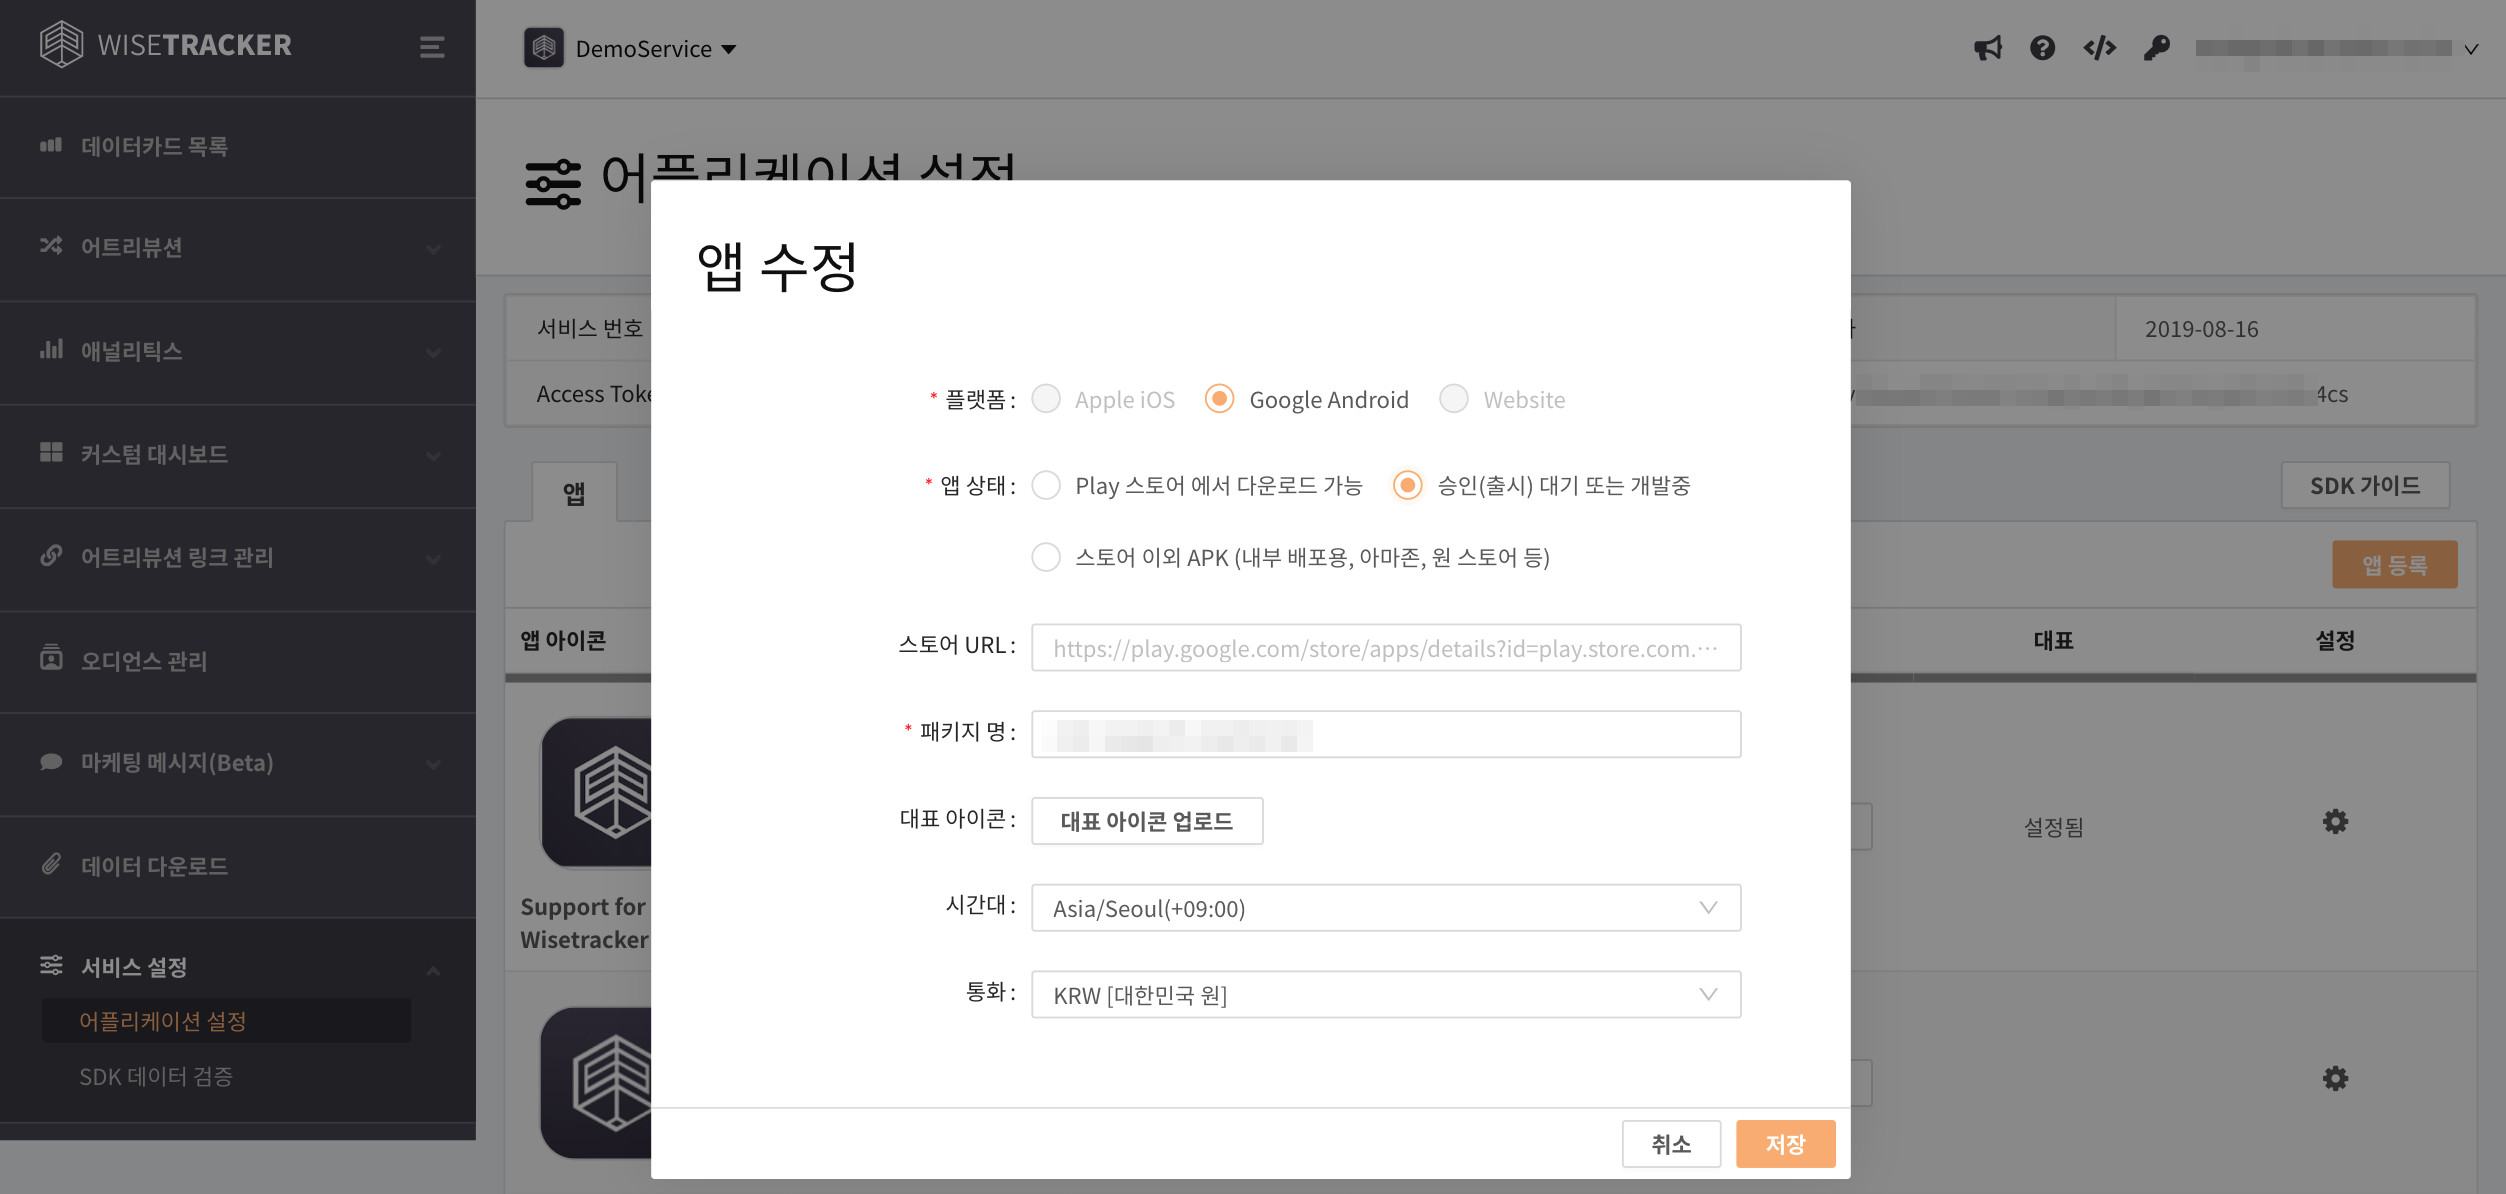Image resolution: width=2506 pixels, height=1194 pixels.
Task: Select the Apple iOS platform radio
Action: coord(1046,399)
